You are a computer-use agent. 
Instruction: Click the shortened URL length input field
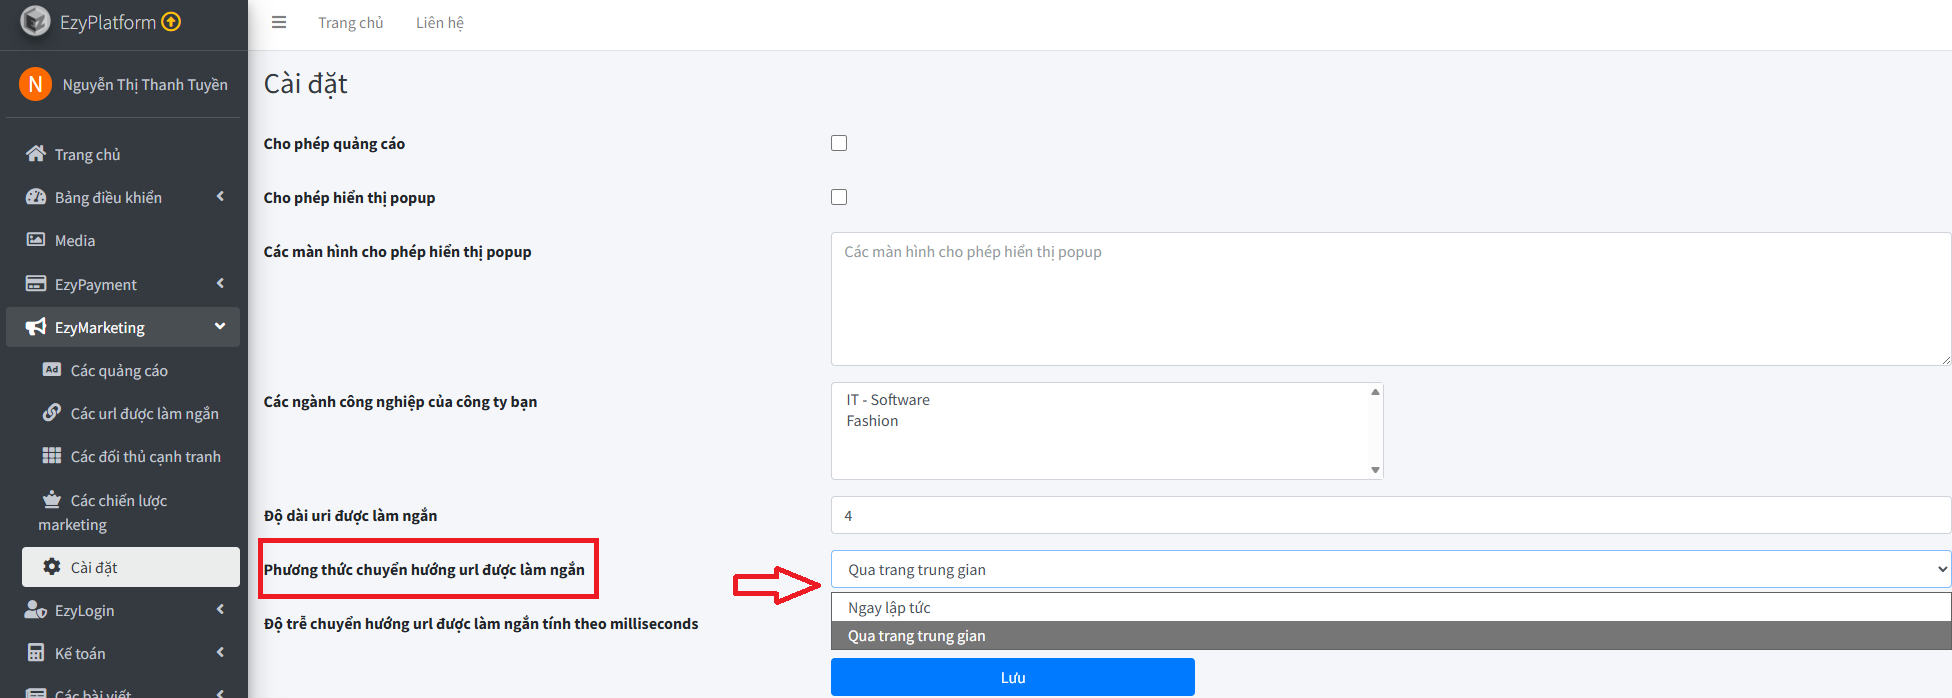click(1390, 515)
